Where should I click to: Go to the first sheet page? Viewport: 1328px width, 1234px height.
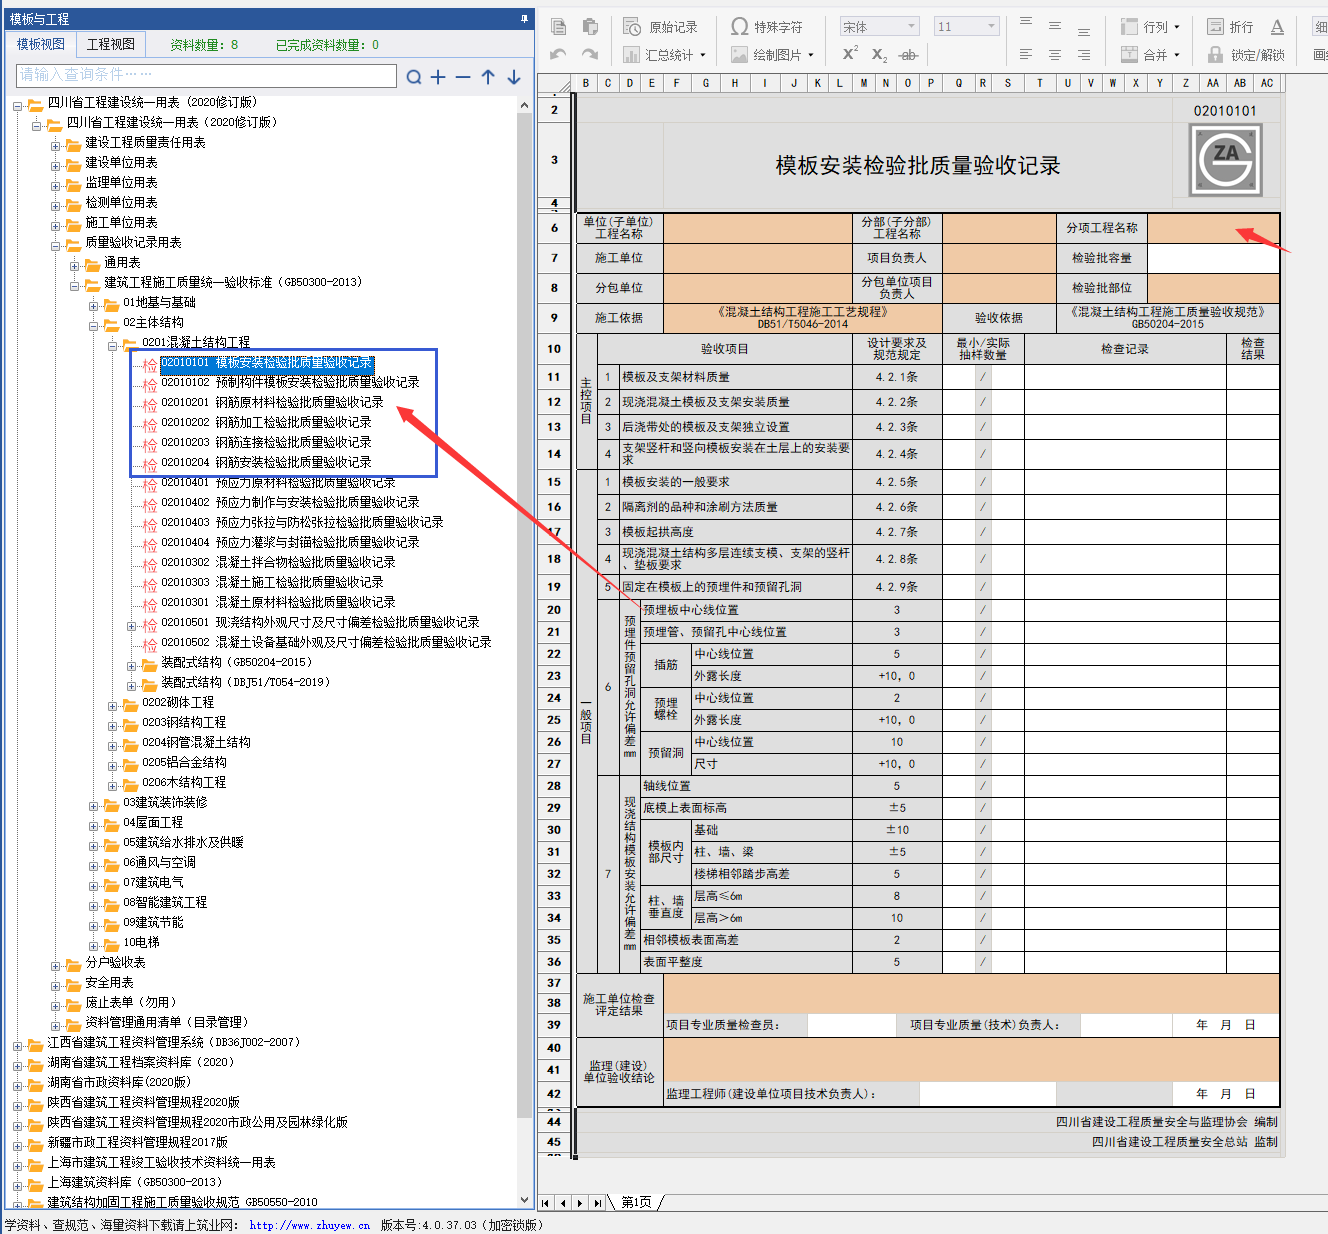[x=546, y=1203]
